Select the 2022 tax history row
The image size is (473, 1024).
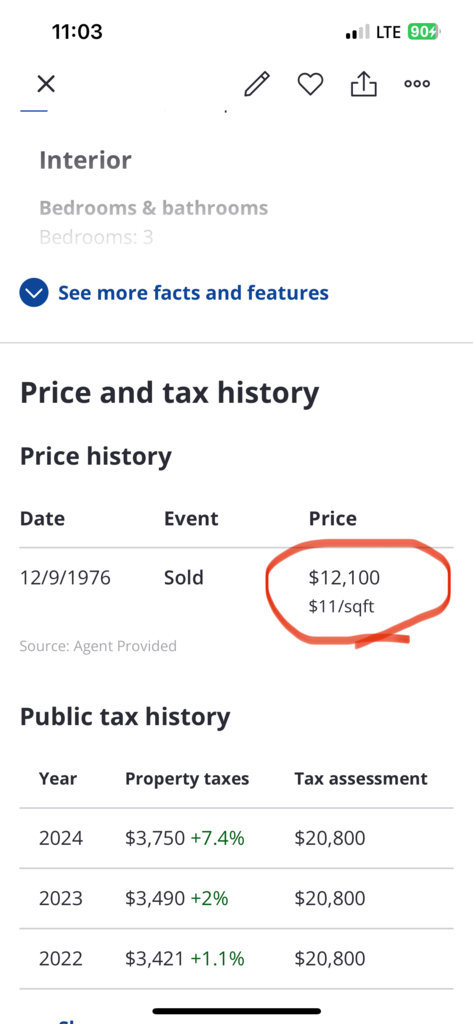coord(236,959)
